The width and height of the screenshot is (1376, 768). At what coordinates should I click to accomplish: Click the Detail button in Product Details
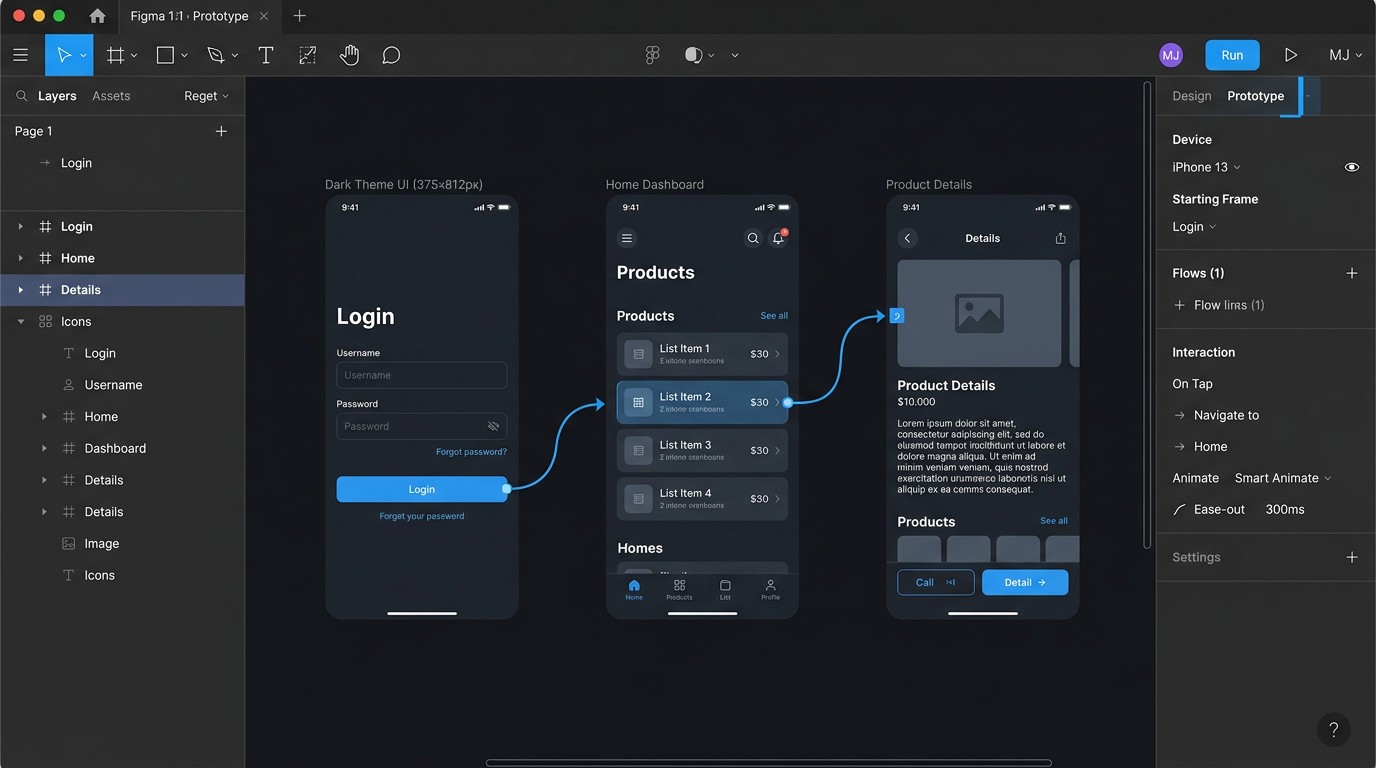tap(1025, 582)
